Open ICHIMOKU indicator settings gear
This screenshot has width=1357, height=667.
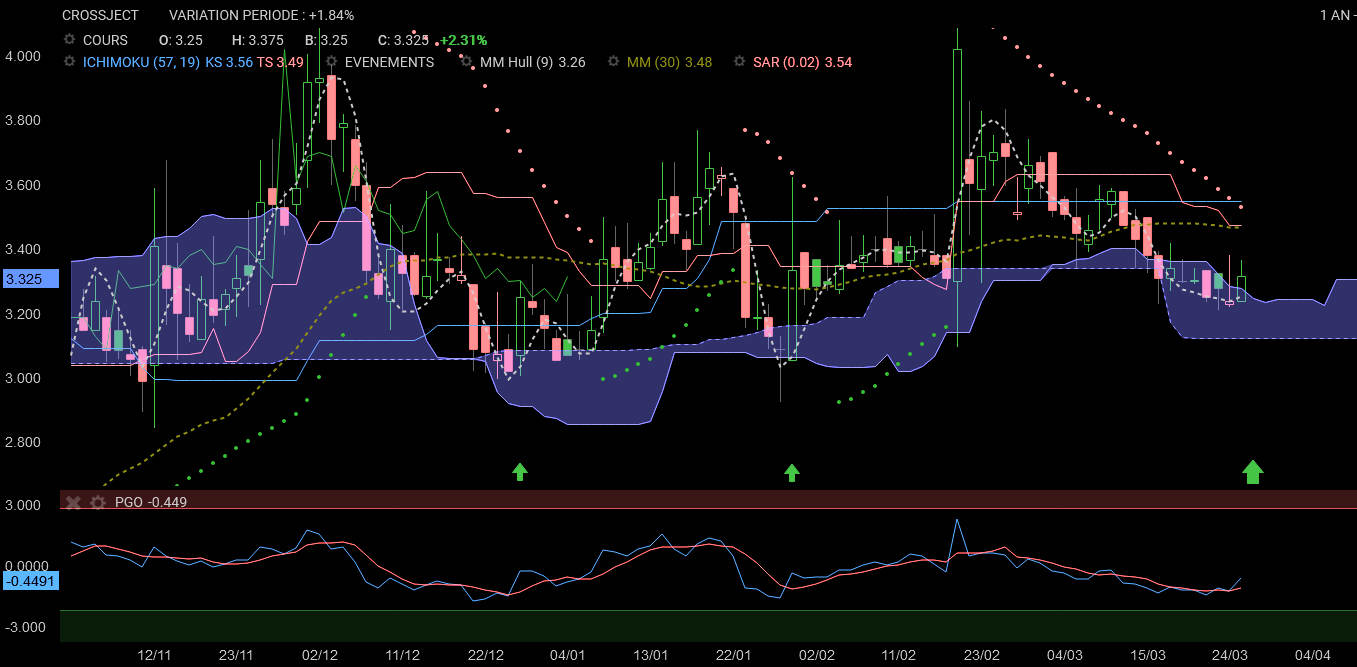click(69, 62)
